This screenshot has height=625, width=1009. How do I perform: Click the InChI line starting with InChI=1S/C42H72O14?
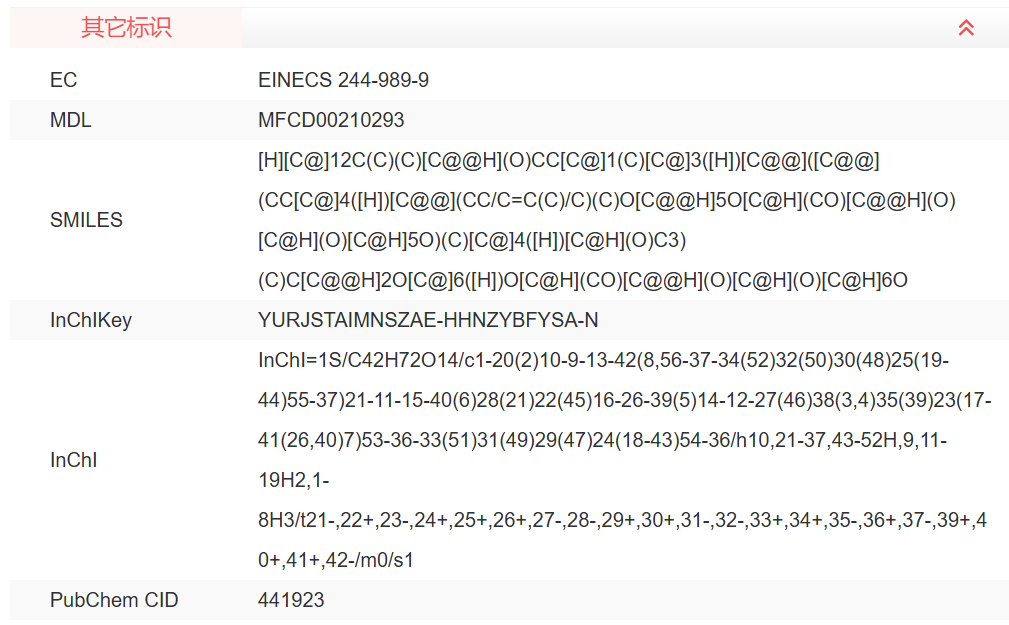(603, 360)
